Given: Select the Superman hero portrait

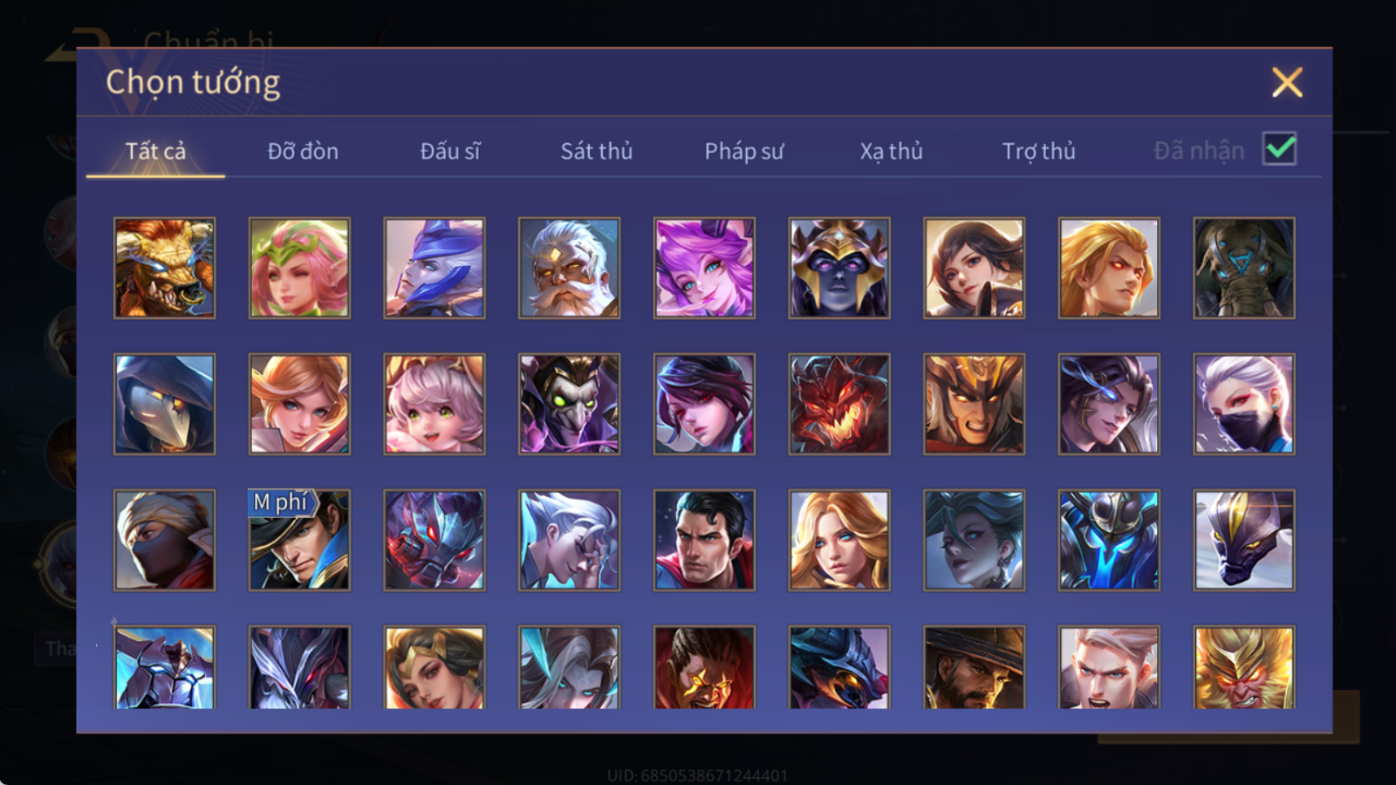Looking at the screenshot, I should click(704, 540).
